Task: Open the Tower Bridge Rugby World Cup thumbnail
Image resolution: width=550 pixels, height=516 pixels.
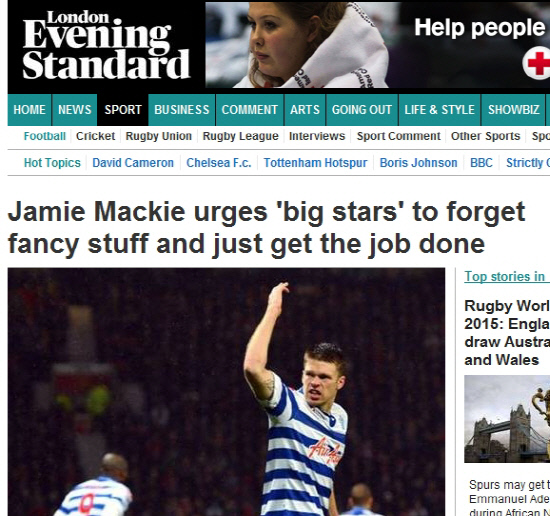Action: point(507,419)
